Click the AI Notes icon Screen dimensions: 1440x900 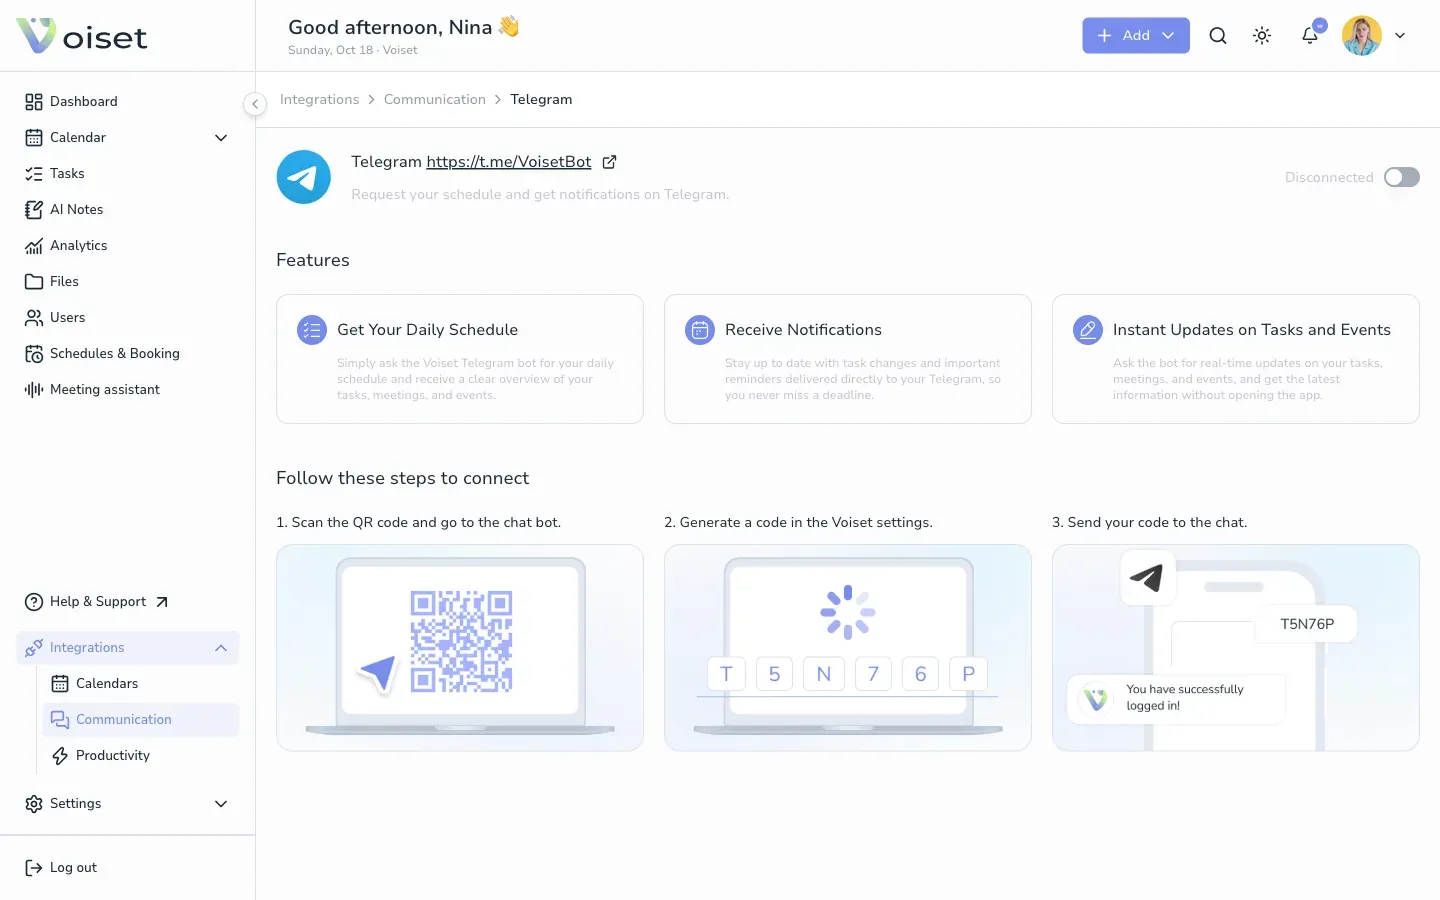tap(34, 210)
